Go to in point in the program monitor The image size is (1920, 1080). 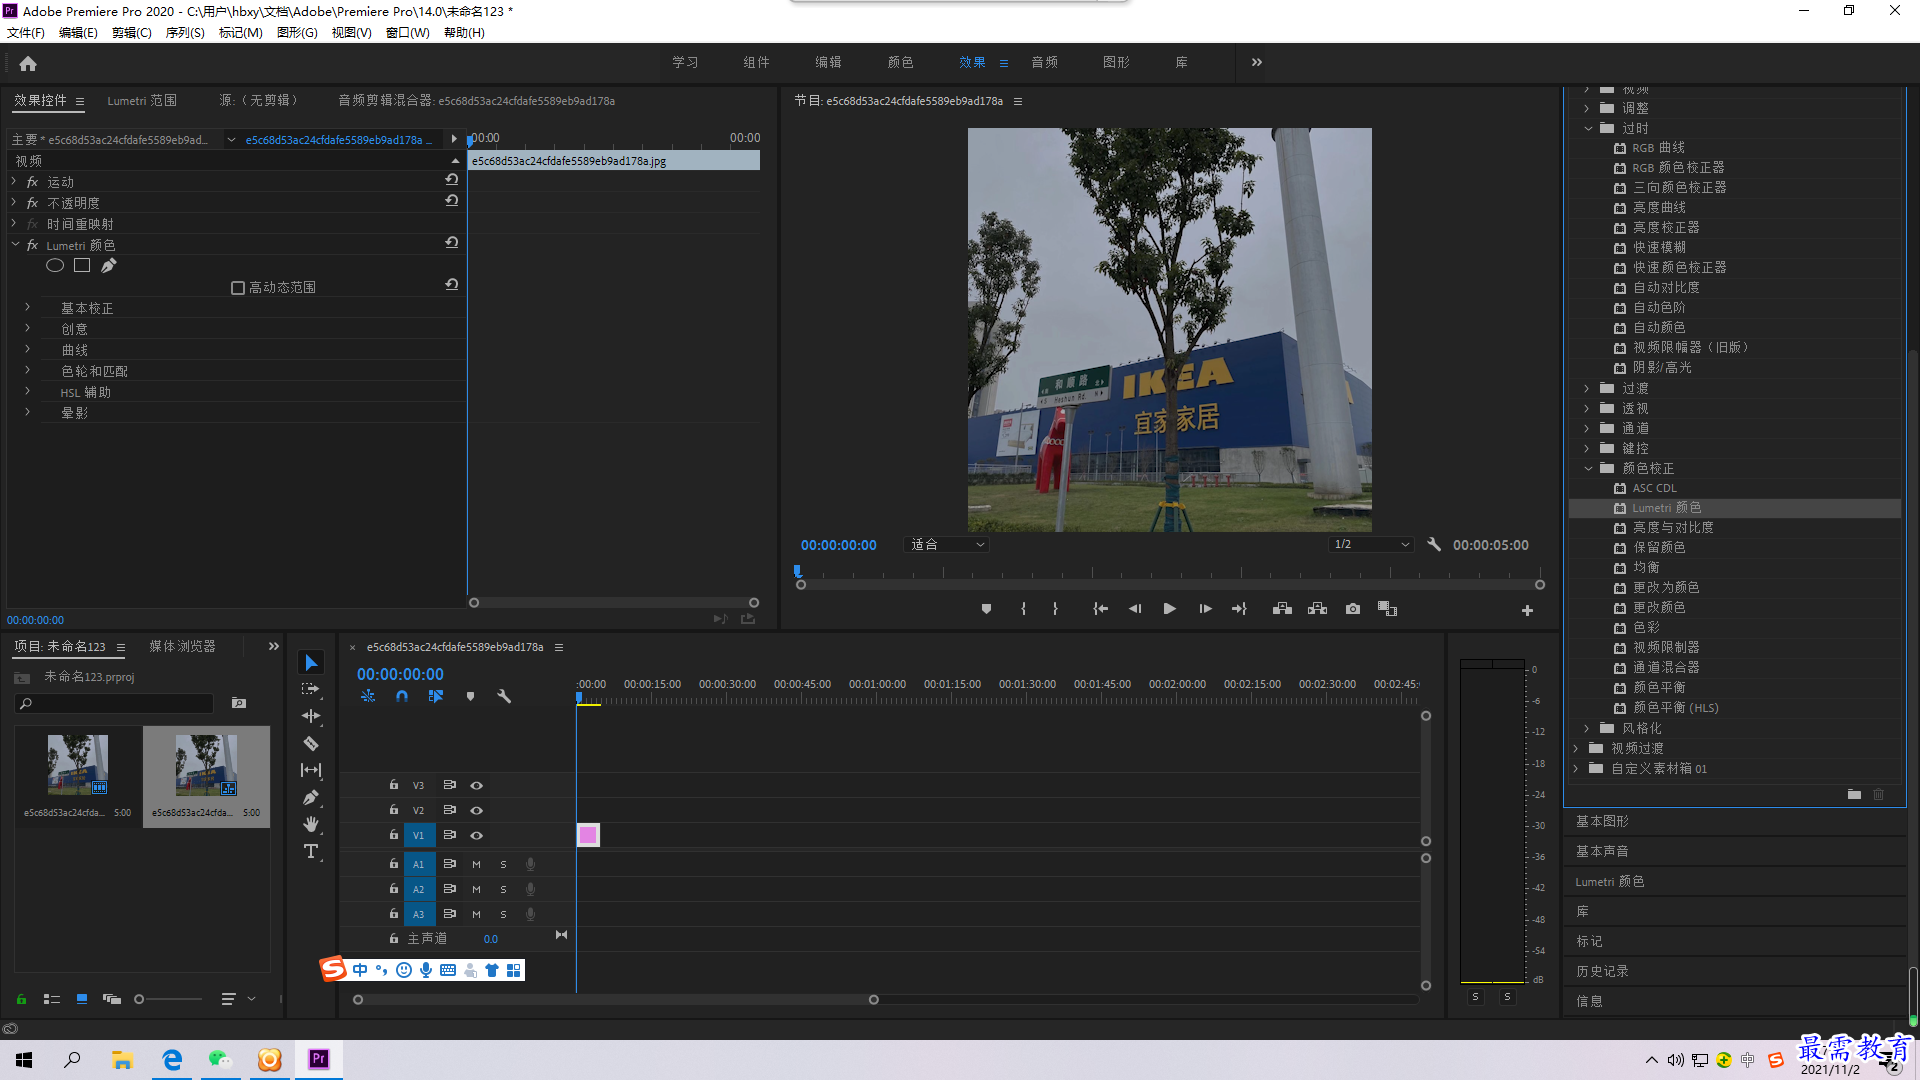1100,609
